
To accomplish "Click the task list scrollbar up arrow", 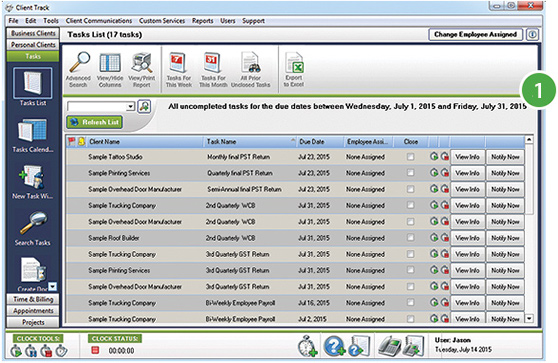I will click(530, 140).
